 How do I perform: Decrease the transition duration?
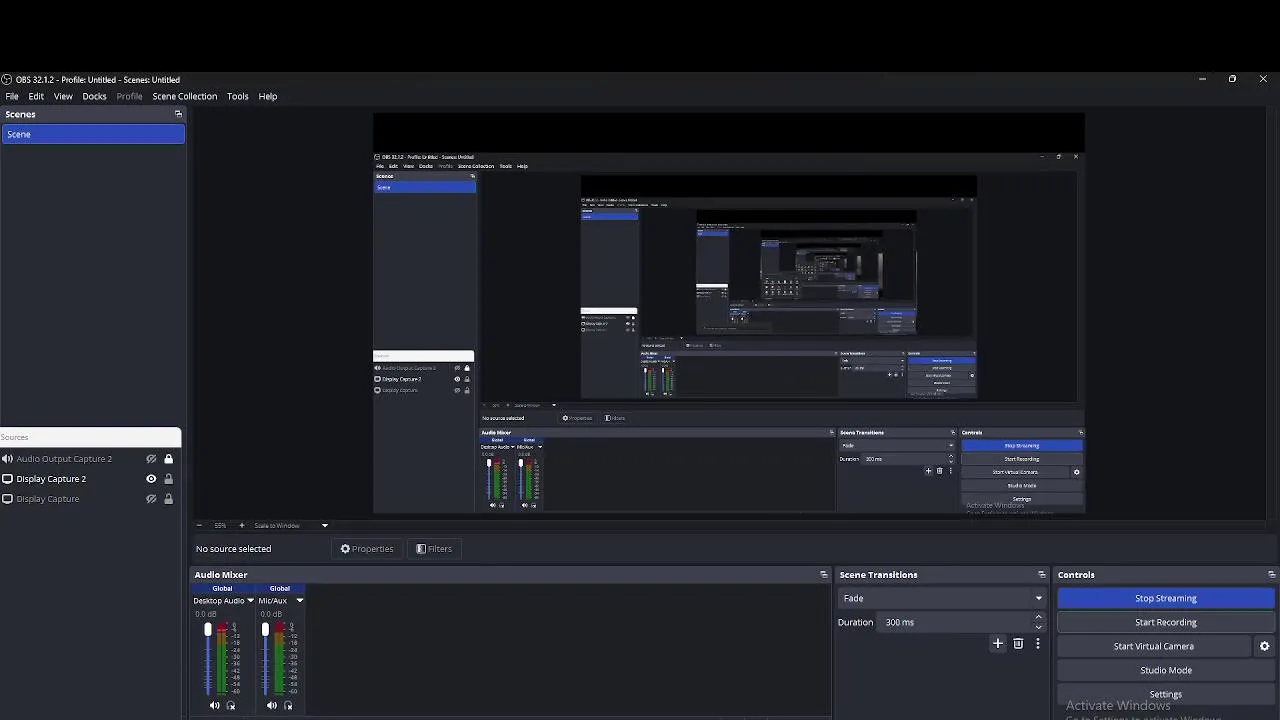[1039, 627]
